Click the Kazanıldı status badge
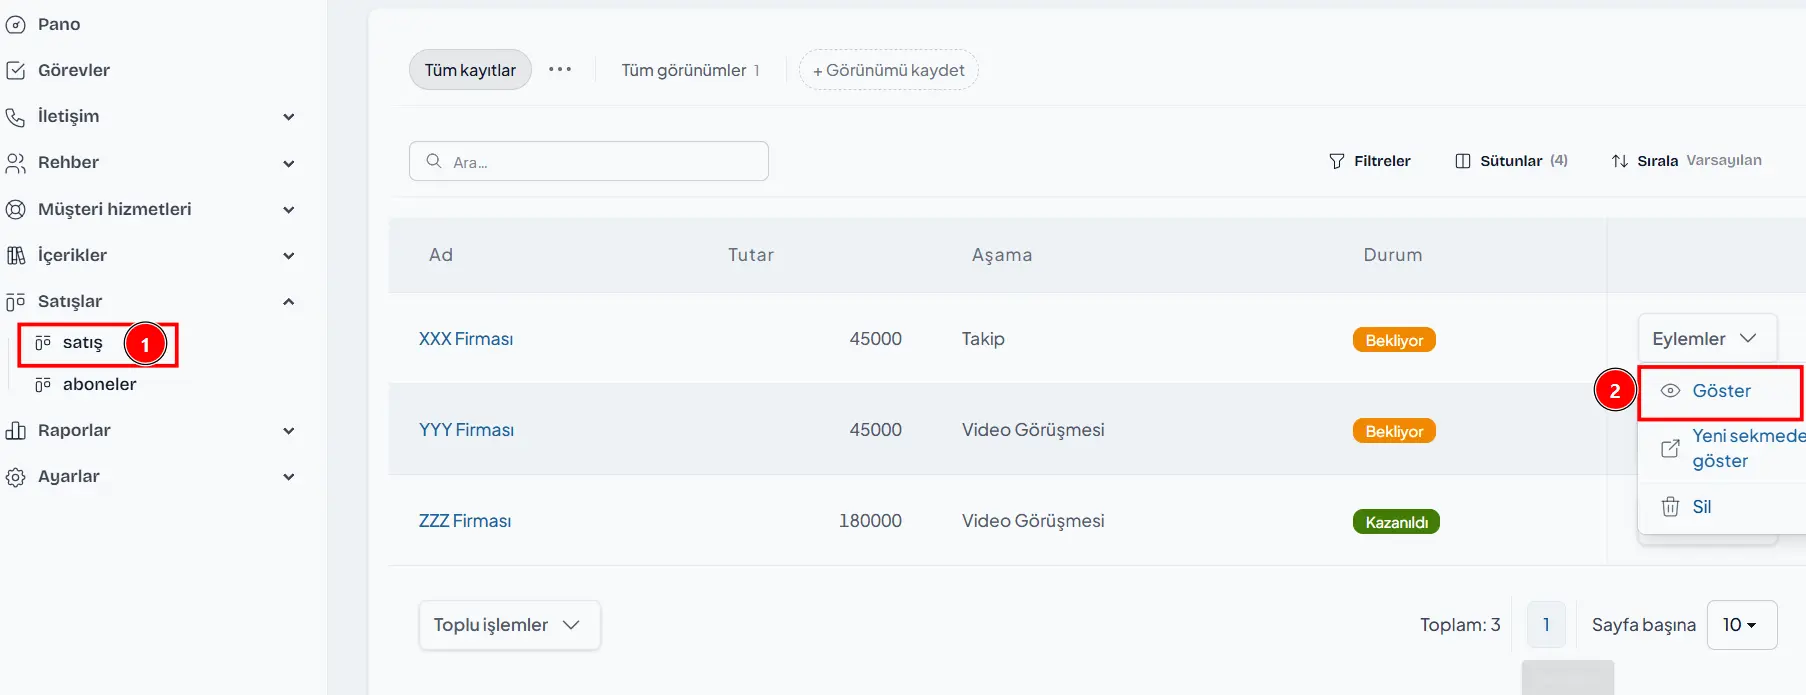The height and width of the screenshot is (695, 1806). coord(1396,522)
